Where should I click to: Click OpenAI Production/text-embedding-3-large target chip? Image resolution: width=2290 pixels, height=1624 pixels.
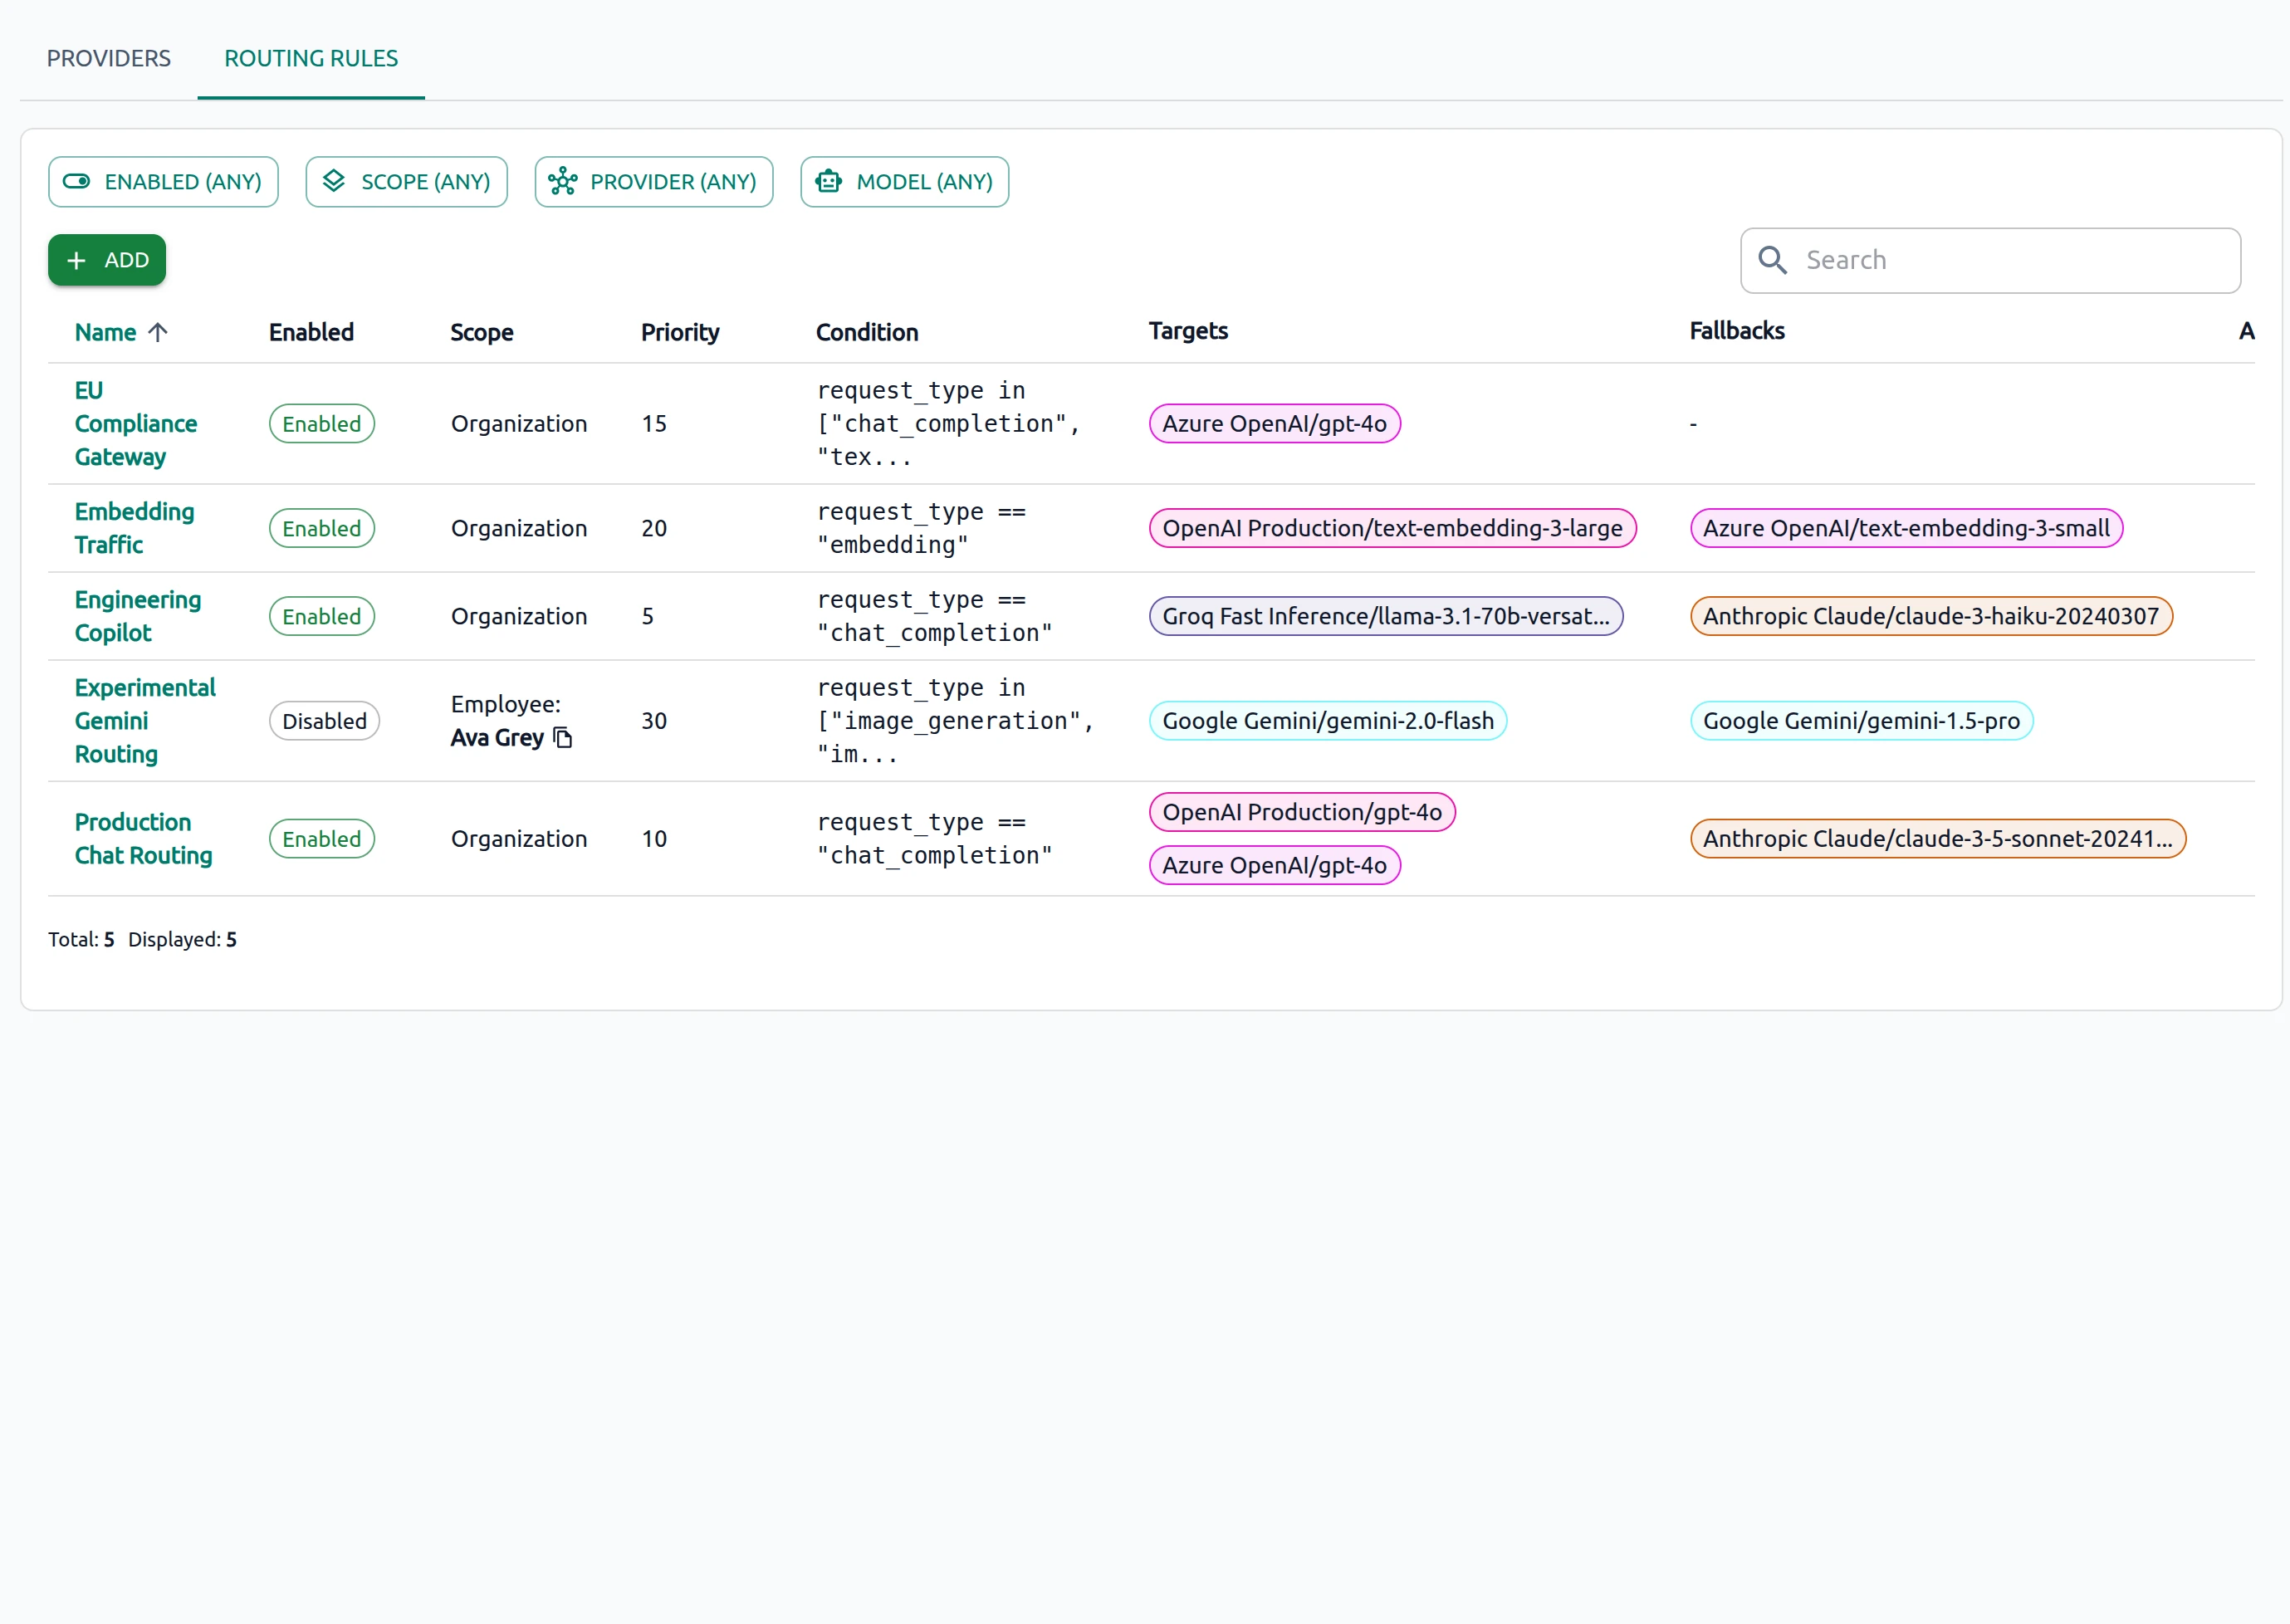[x=1392, y=528]
